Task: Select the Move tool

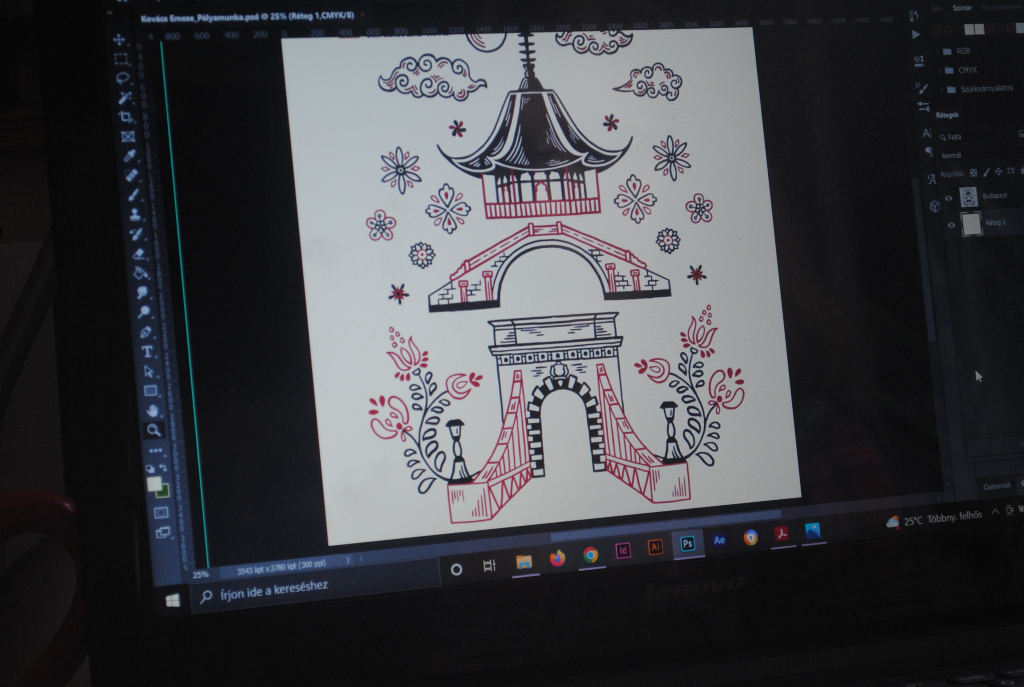Action: pos(119,40)
